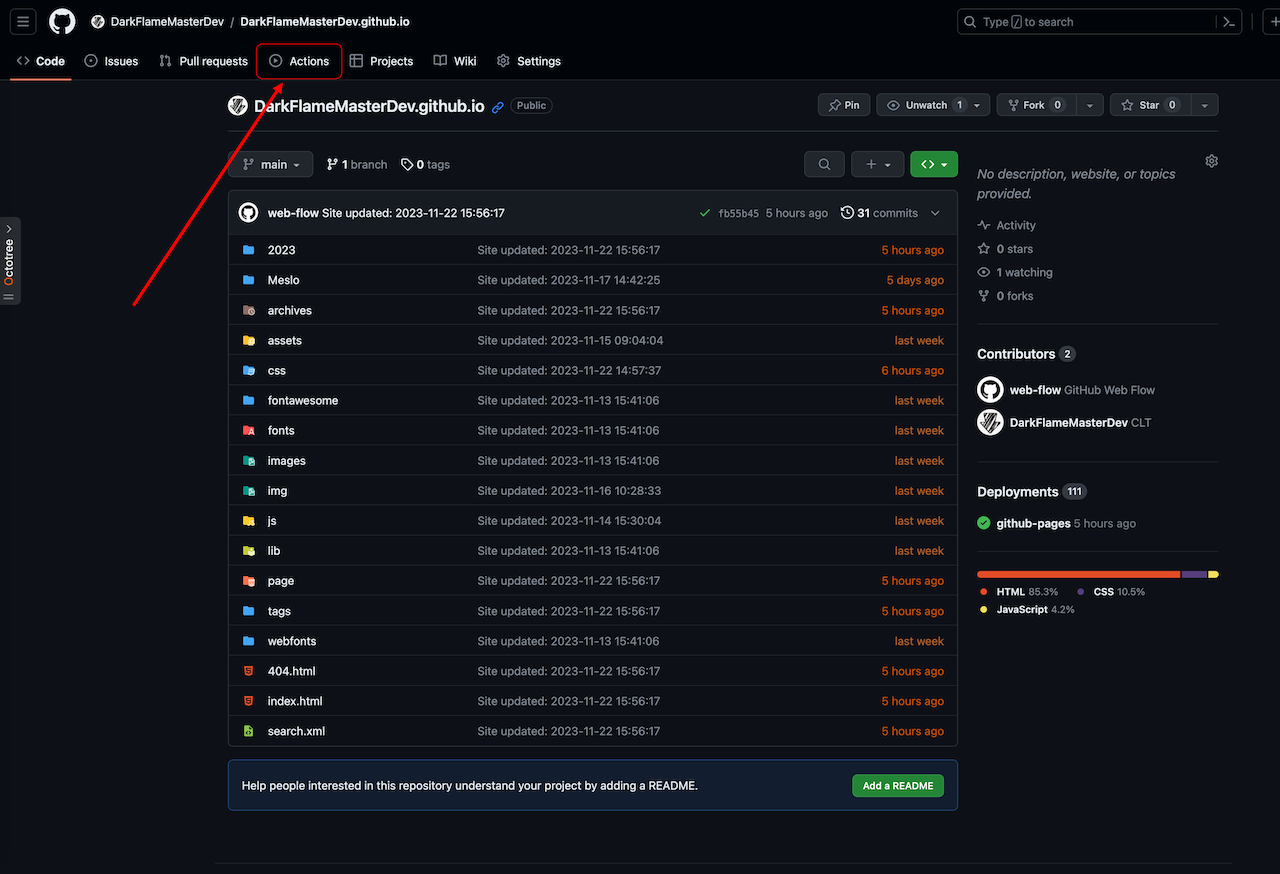Click the GitHub logo home icon
The height and width of the screenshot is (874, 1280).
click(62, 21)
